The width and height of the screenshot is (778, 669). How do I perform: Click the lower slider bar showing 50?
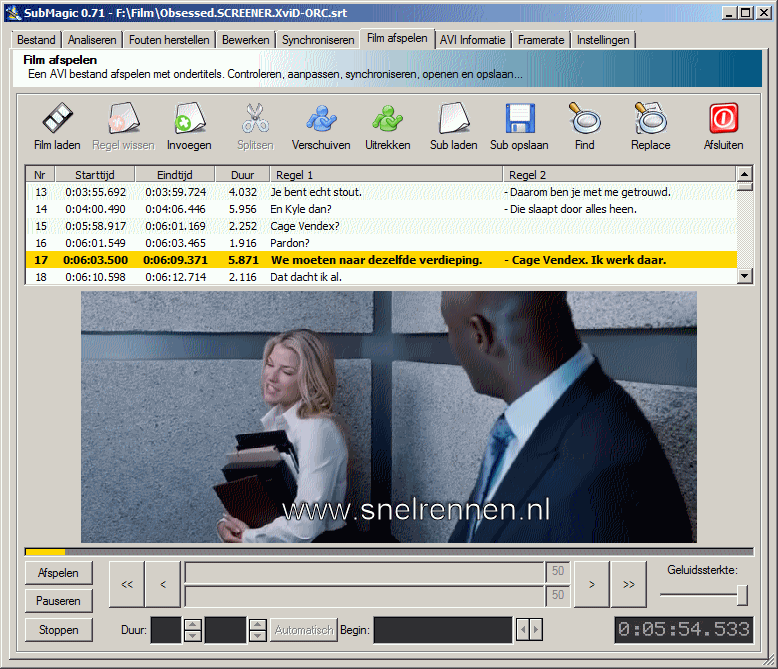pyautogui.click(x=365, y=596)
